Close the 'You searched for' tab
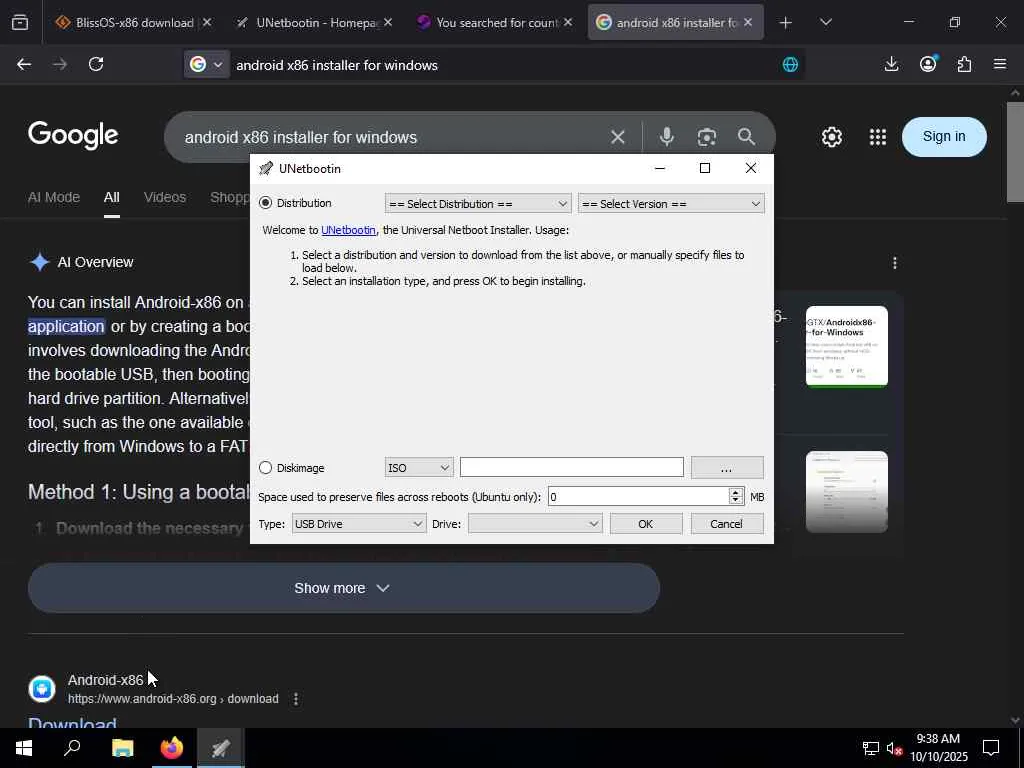Image resolution: width=1024 pixels, height=768 pixels. tap(568, 22)
